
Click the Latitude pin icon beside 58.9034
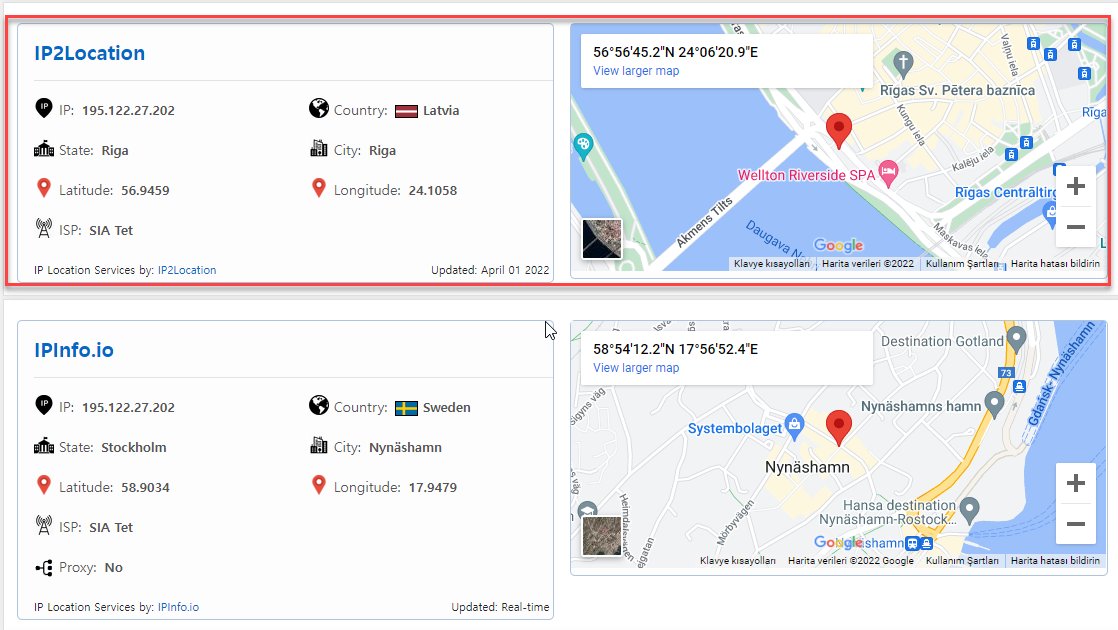click(43, 485)
